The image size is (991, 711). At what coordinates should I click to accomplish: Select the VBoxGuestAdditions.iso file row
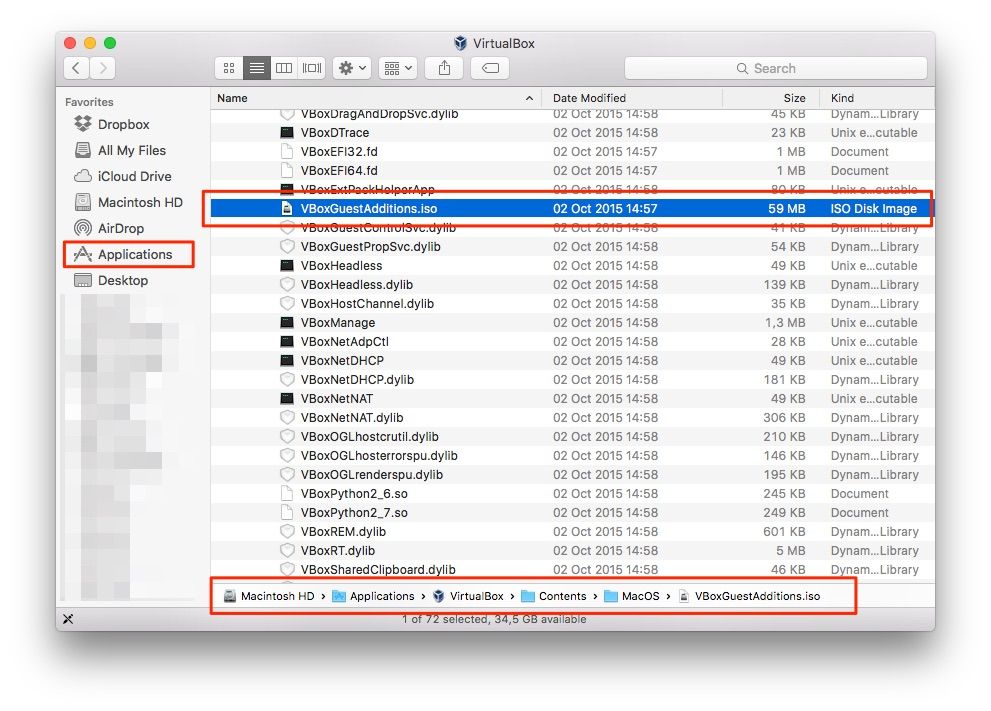(571, 209)
